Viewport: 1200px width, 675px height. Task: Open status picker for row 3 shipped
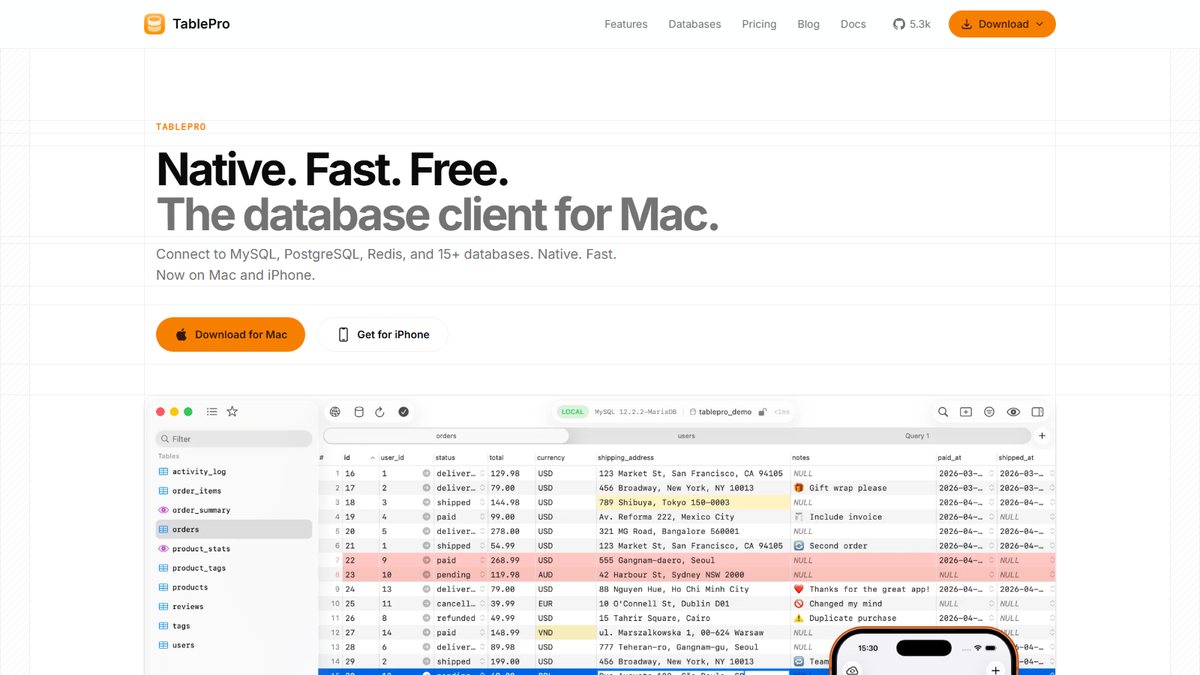[x=482, y=502]
